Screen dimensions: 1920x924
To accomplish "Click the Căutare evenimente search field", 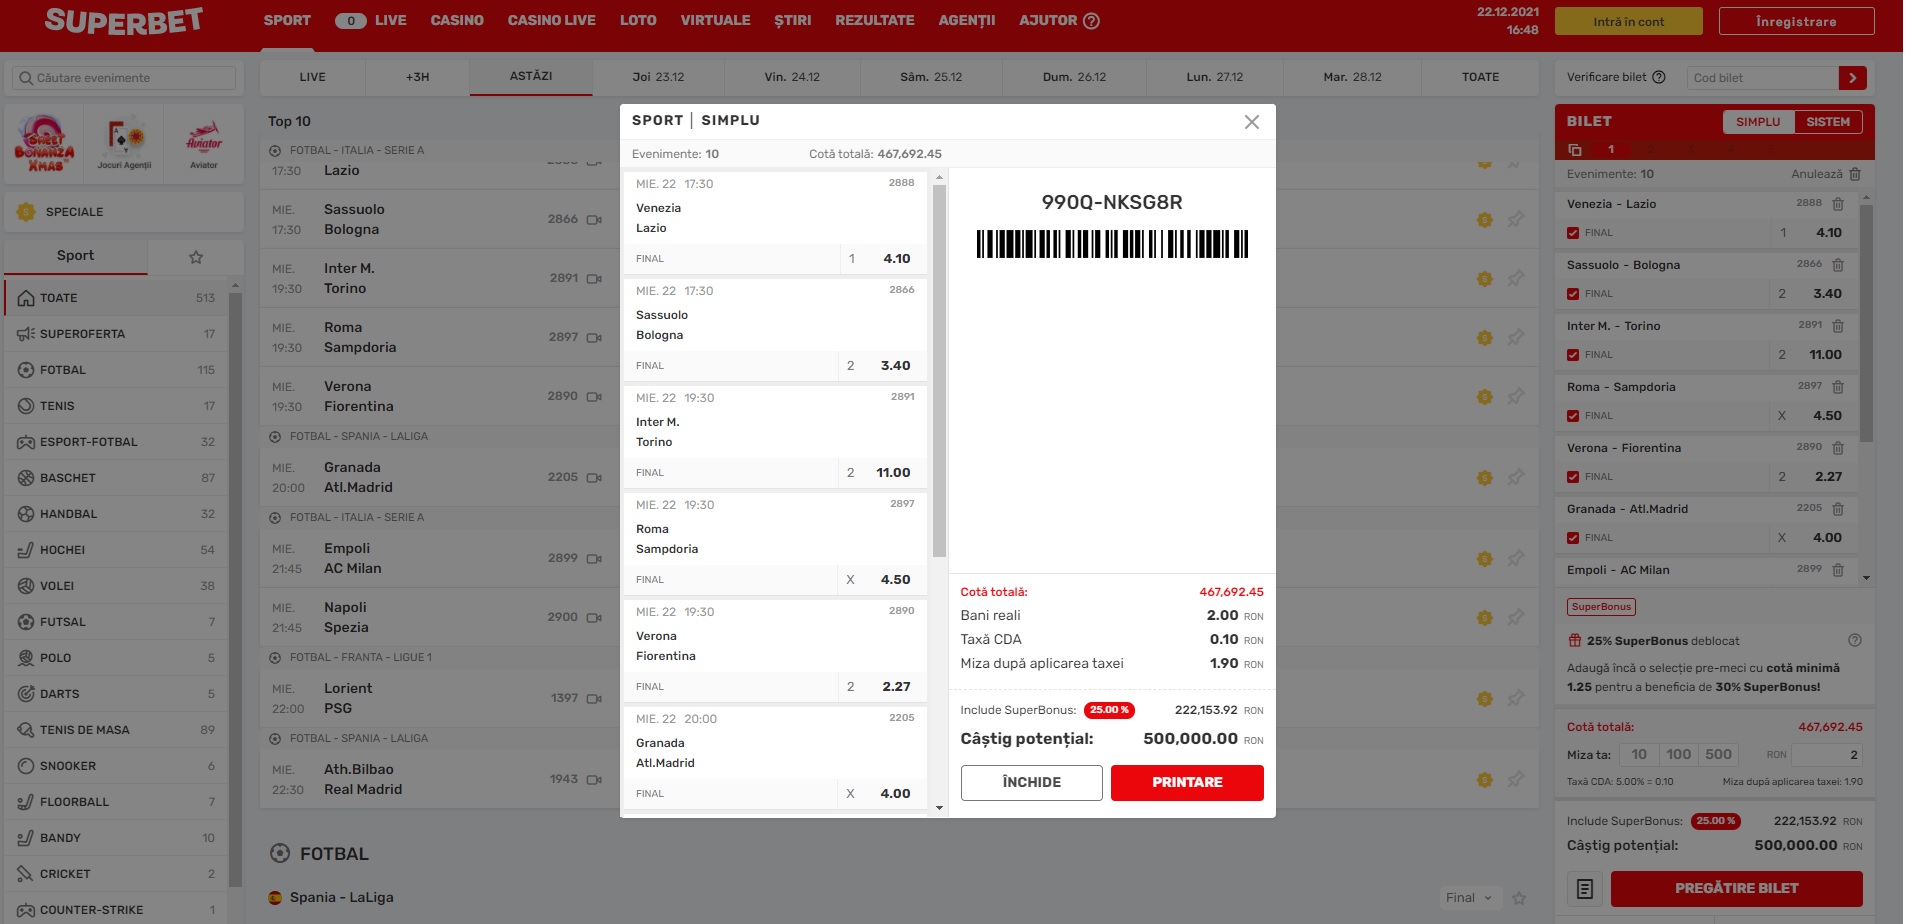I will click(124, 78).
